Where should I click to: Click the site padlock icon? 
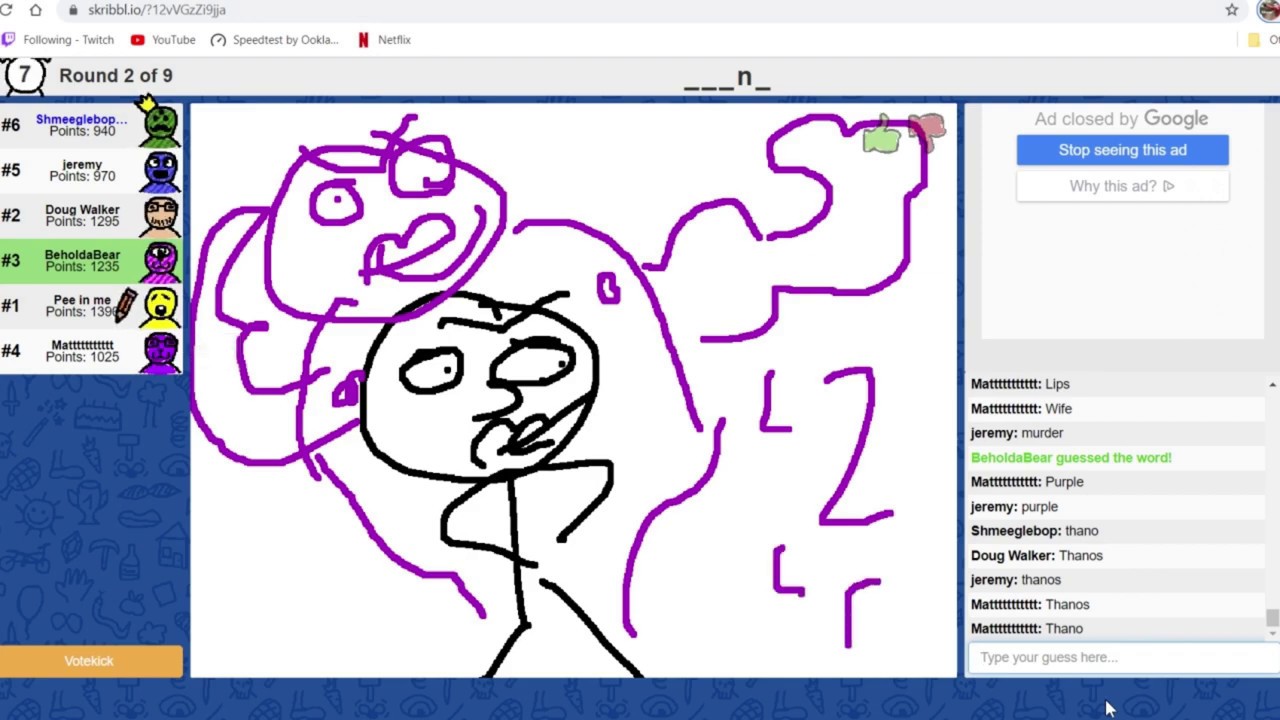[73, 10]
